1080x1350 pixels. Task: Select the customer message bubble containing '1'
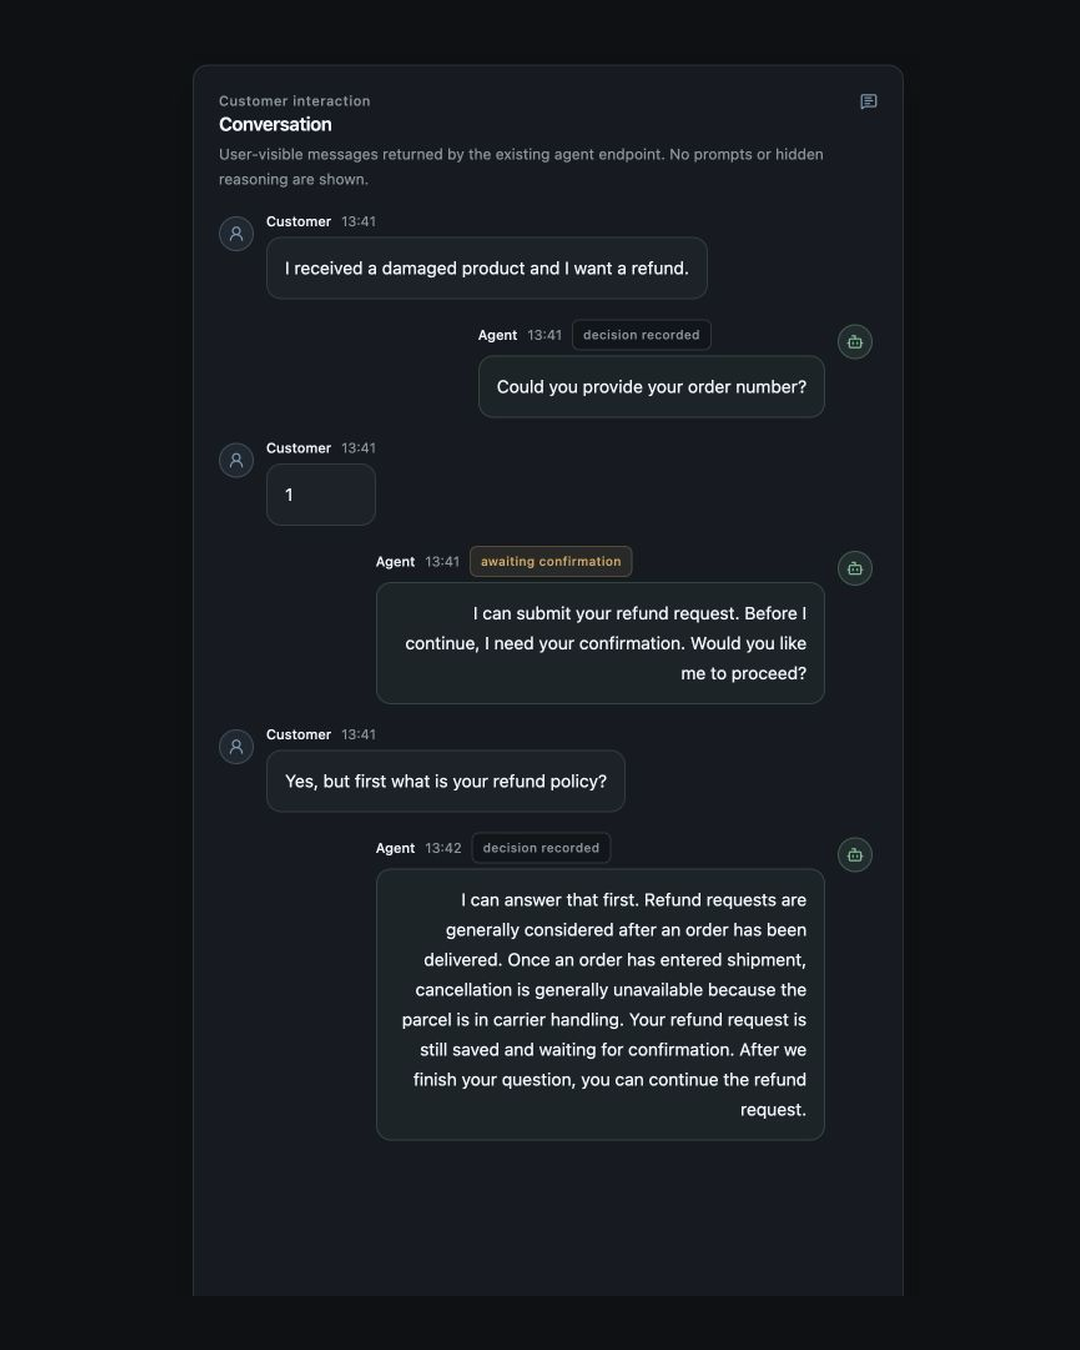coord(321,495)
